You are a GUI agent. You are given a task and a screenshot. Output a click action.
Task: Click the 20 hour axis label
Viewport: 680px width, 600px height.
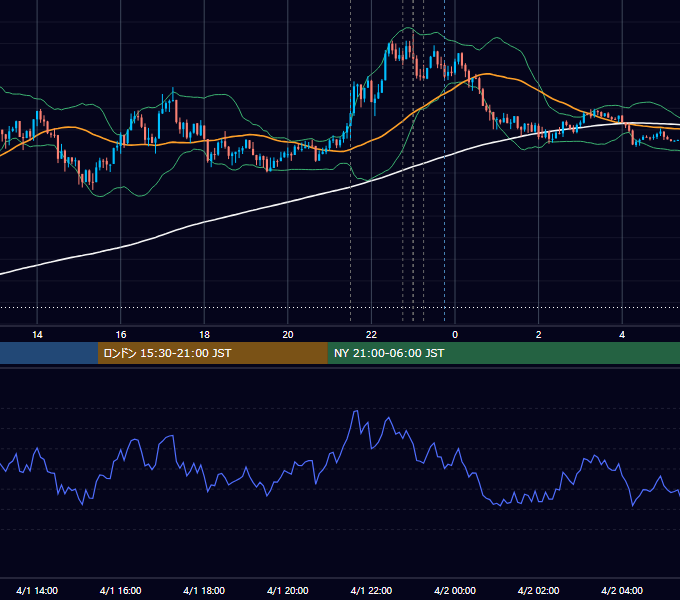tap(288, 335)
